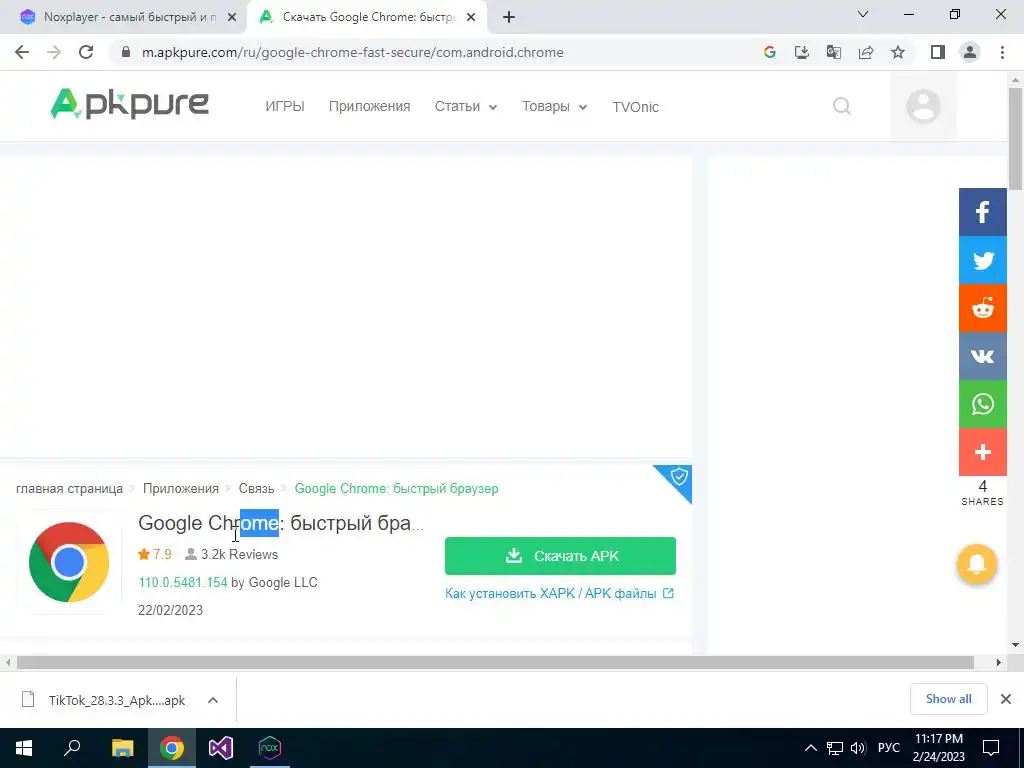Open Nox player from taskbar
Viewport: 1024px width, 768px height.
pos(270,748)
